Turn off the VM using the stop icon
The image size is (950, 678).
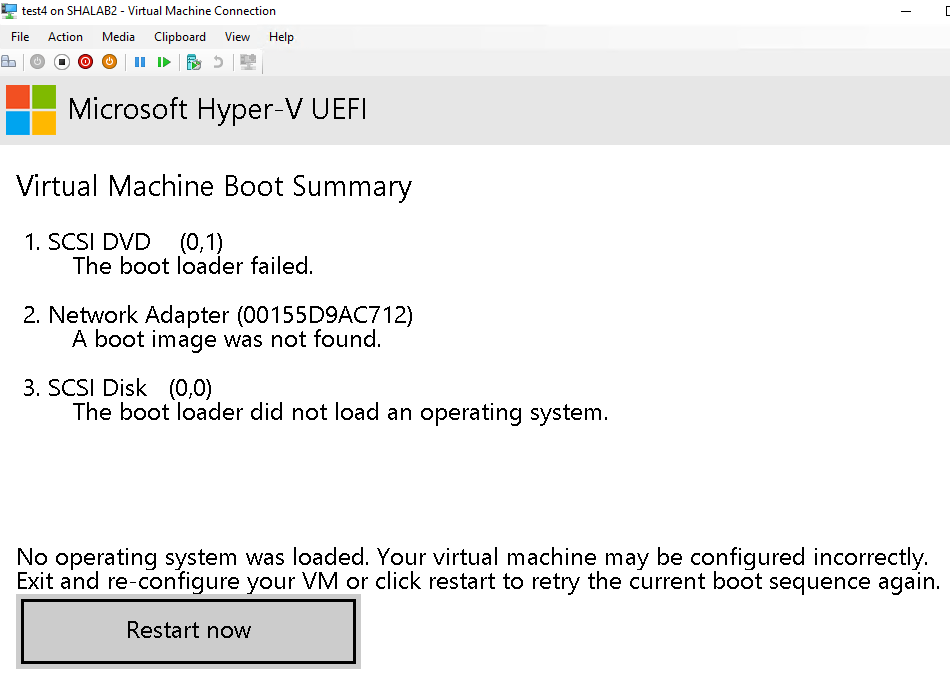pos(62,62)
